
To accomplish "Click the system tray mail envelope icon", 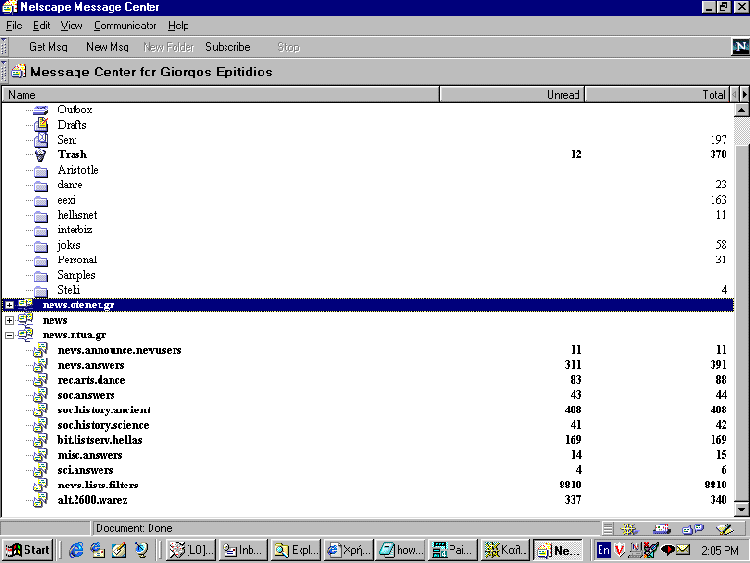I will tap(683, 550).
